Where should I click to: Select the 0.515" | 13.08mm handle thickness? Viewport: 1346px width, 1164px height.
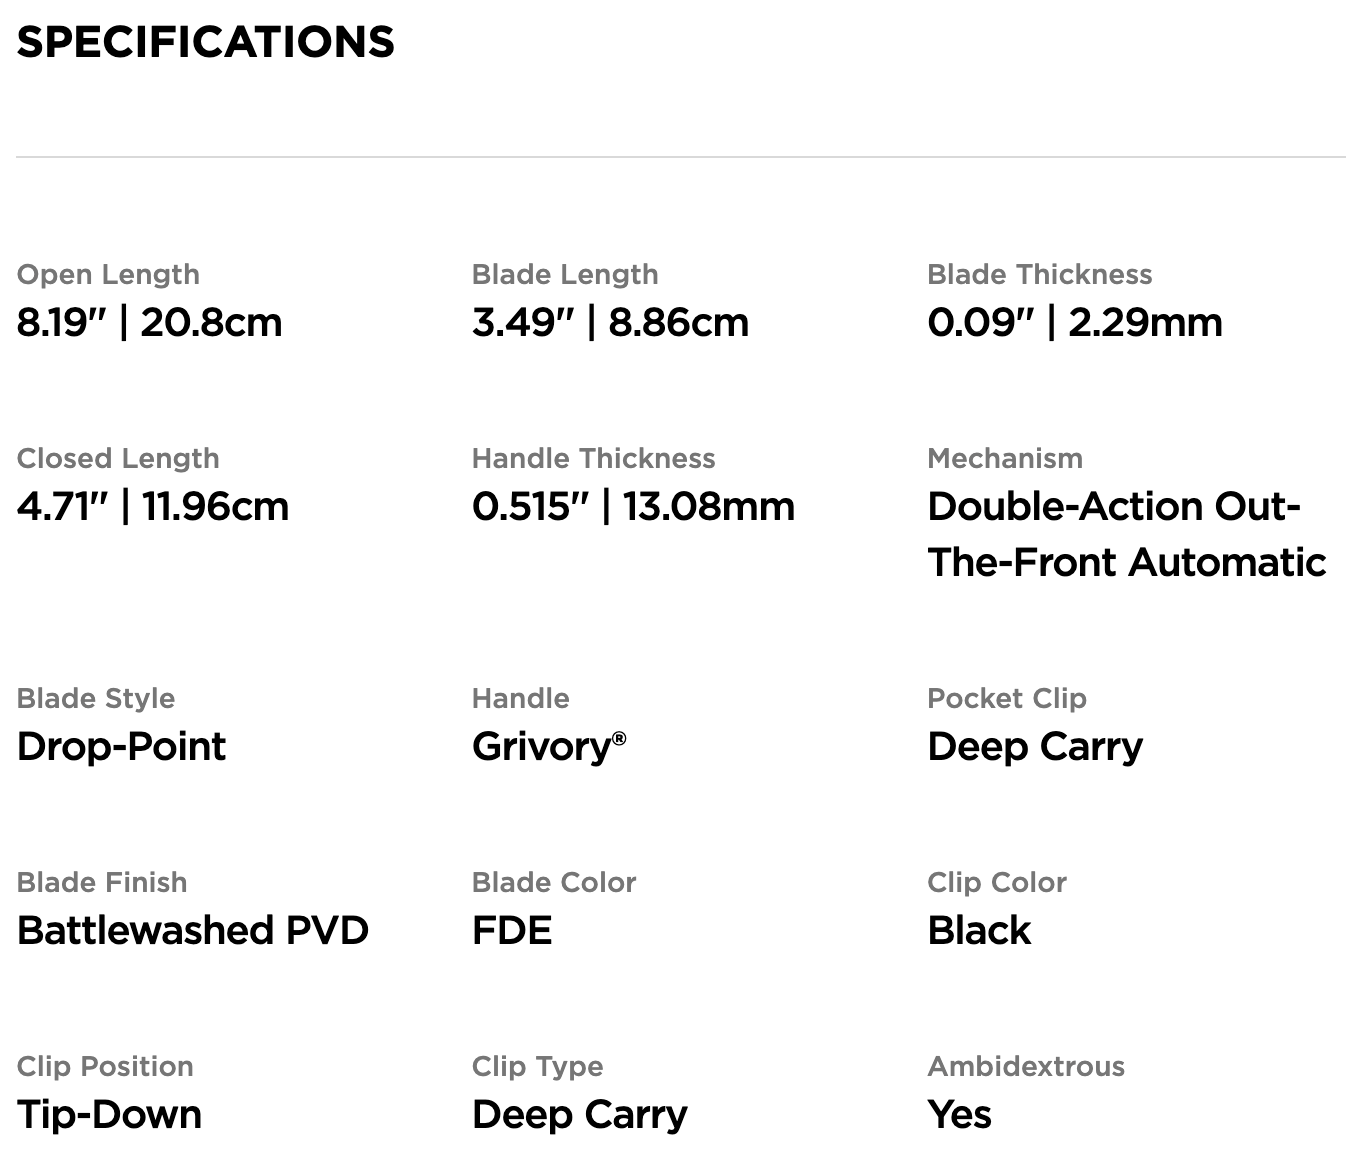tap(633, 506)
